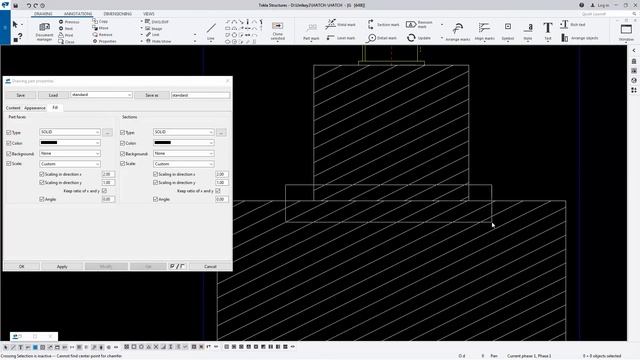Open Sections Color dropdown
640x360 pixels.
click(184, 143)
